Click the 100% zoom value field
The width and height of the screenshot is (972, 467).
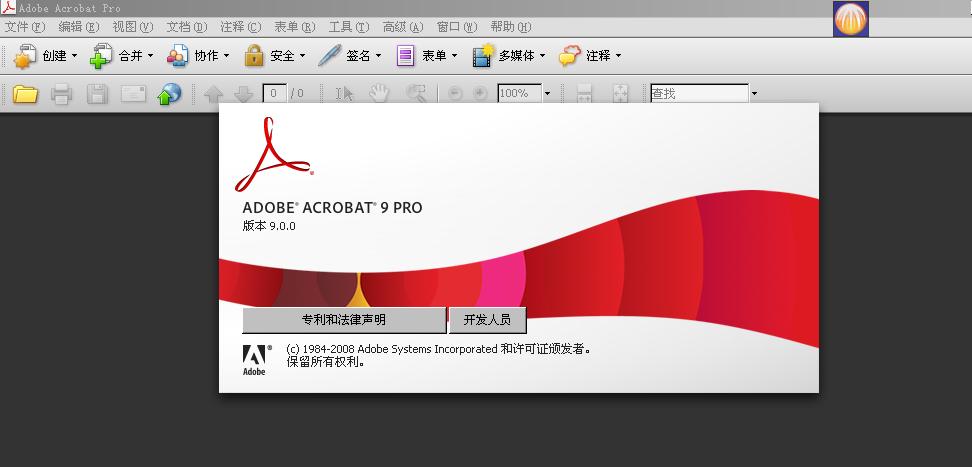pyautogui.click(x=519, y=94)
